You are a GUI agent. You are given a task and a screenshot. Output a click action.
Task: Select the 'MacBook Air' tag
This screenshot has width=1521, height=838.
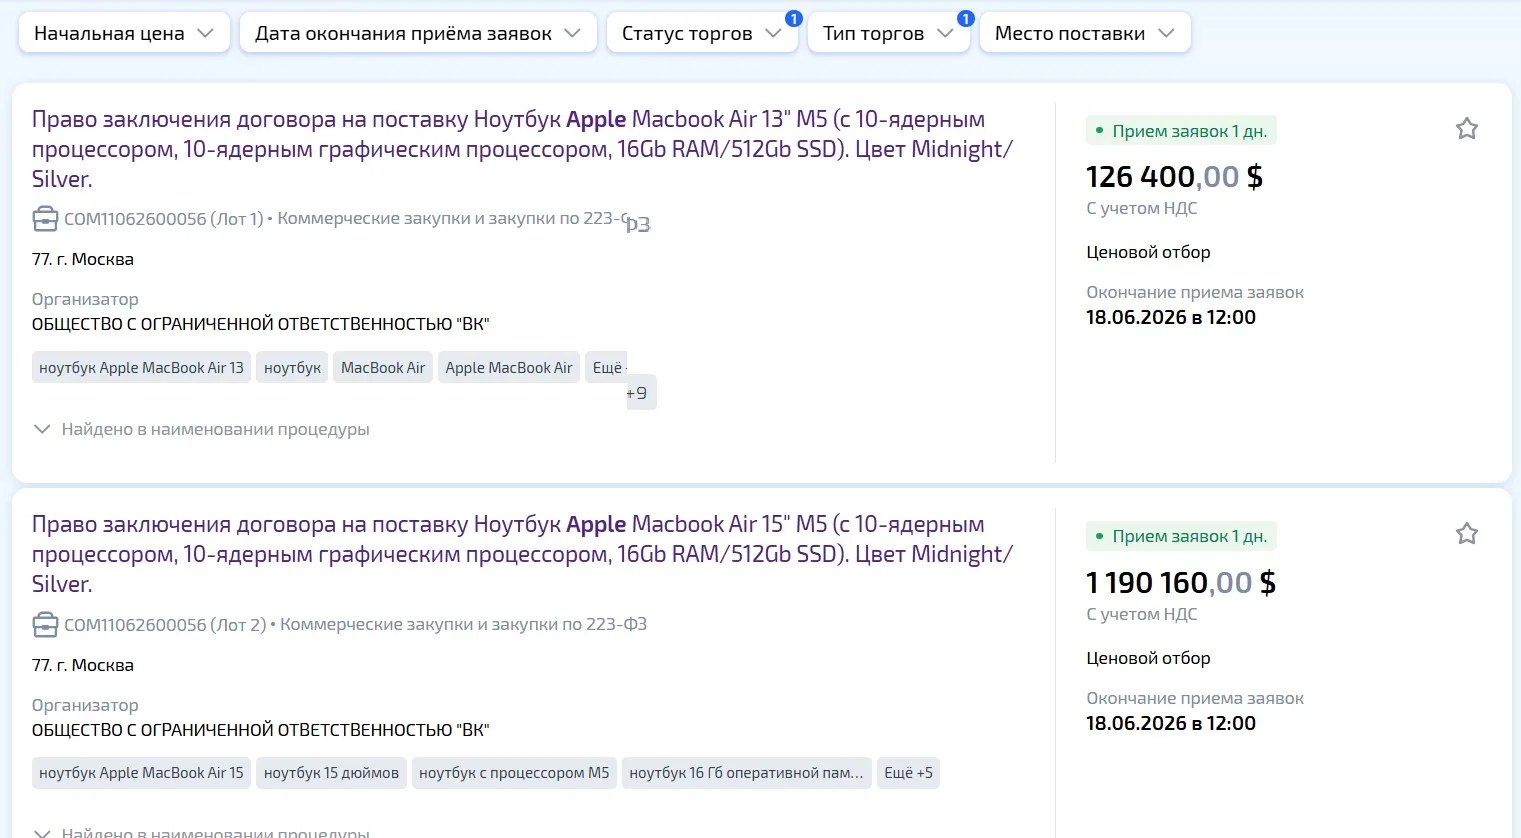coord(383,367)
